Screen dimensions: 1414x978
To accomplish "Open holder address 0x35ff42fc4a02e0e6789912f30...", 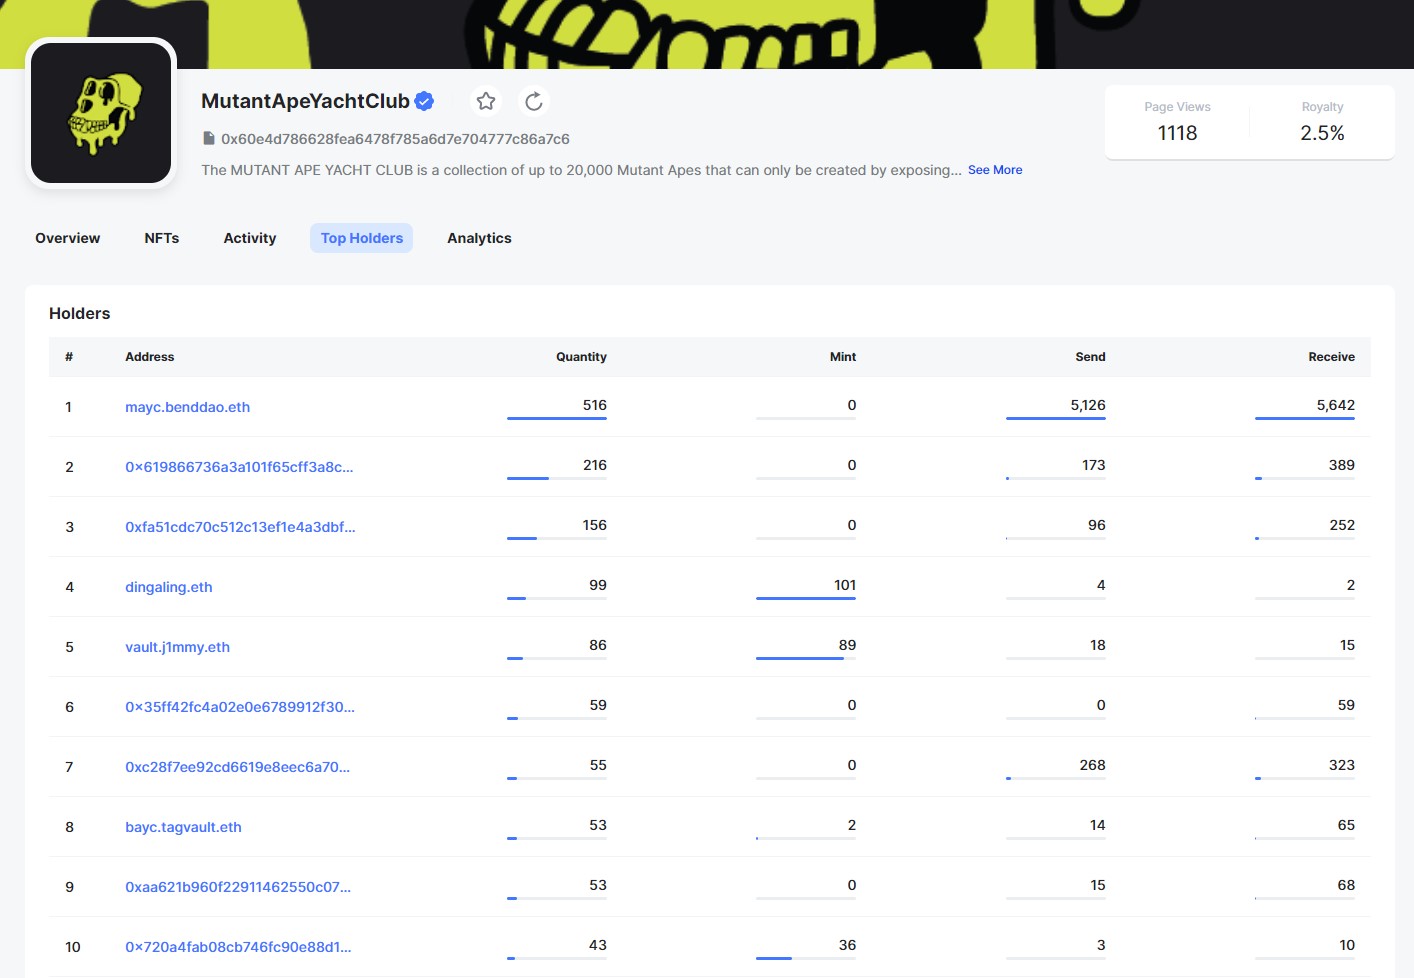I will [240, 707].
